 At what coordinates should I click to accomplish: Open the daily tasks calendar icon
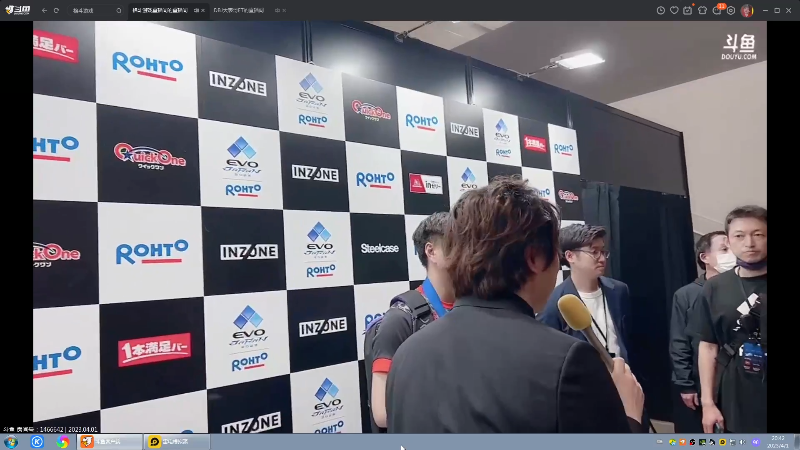point(688,10)
